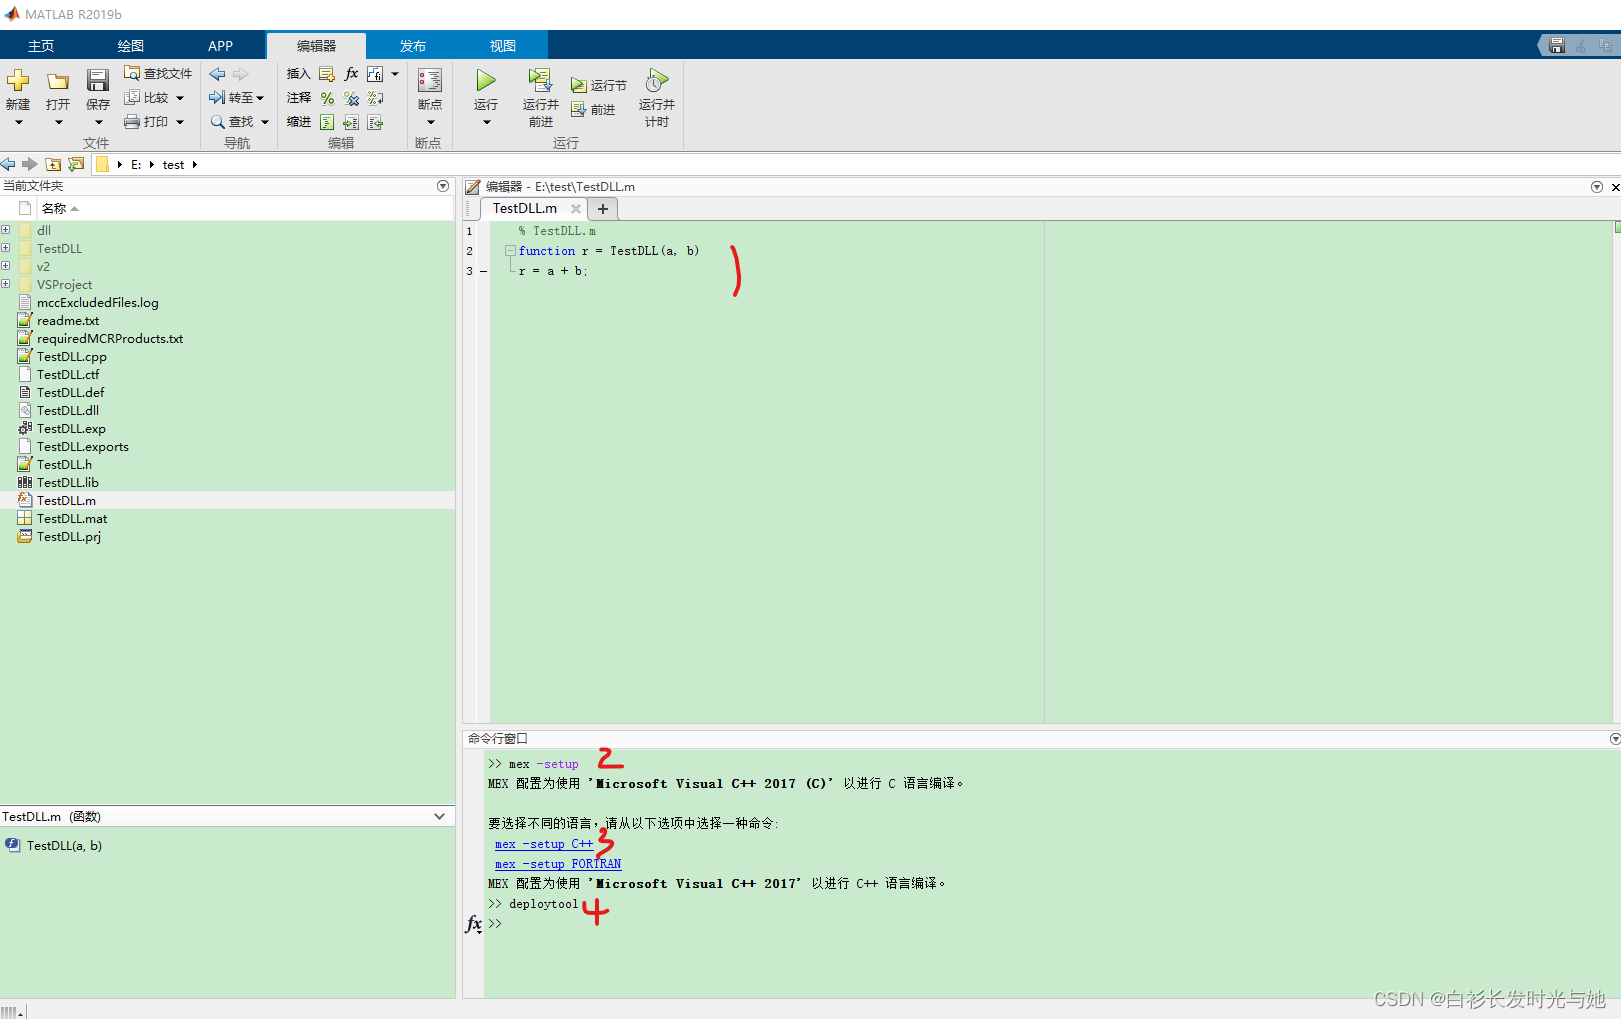Open the 新建 dropdown arrow
1621x1019 pixels.
(18, 123)
